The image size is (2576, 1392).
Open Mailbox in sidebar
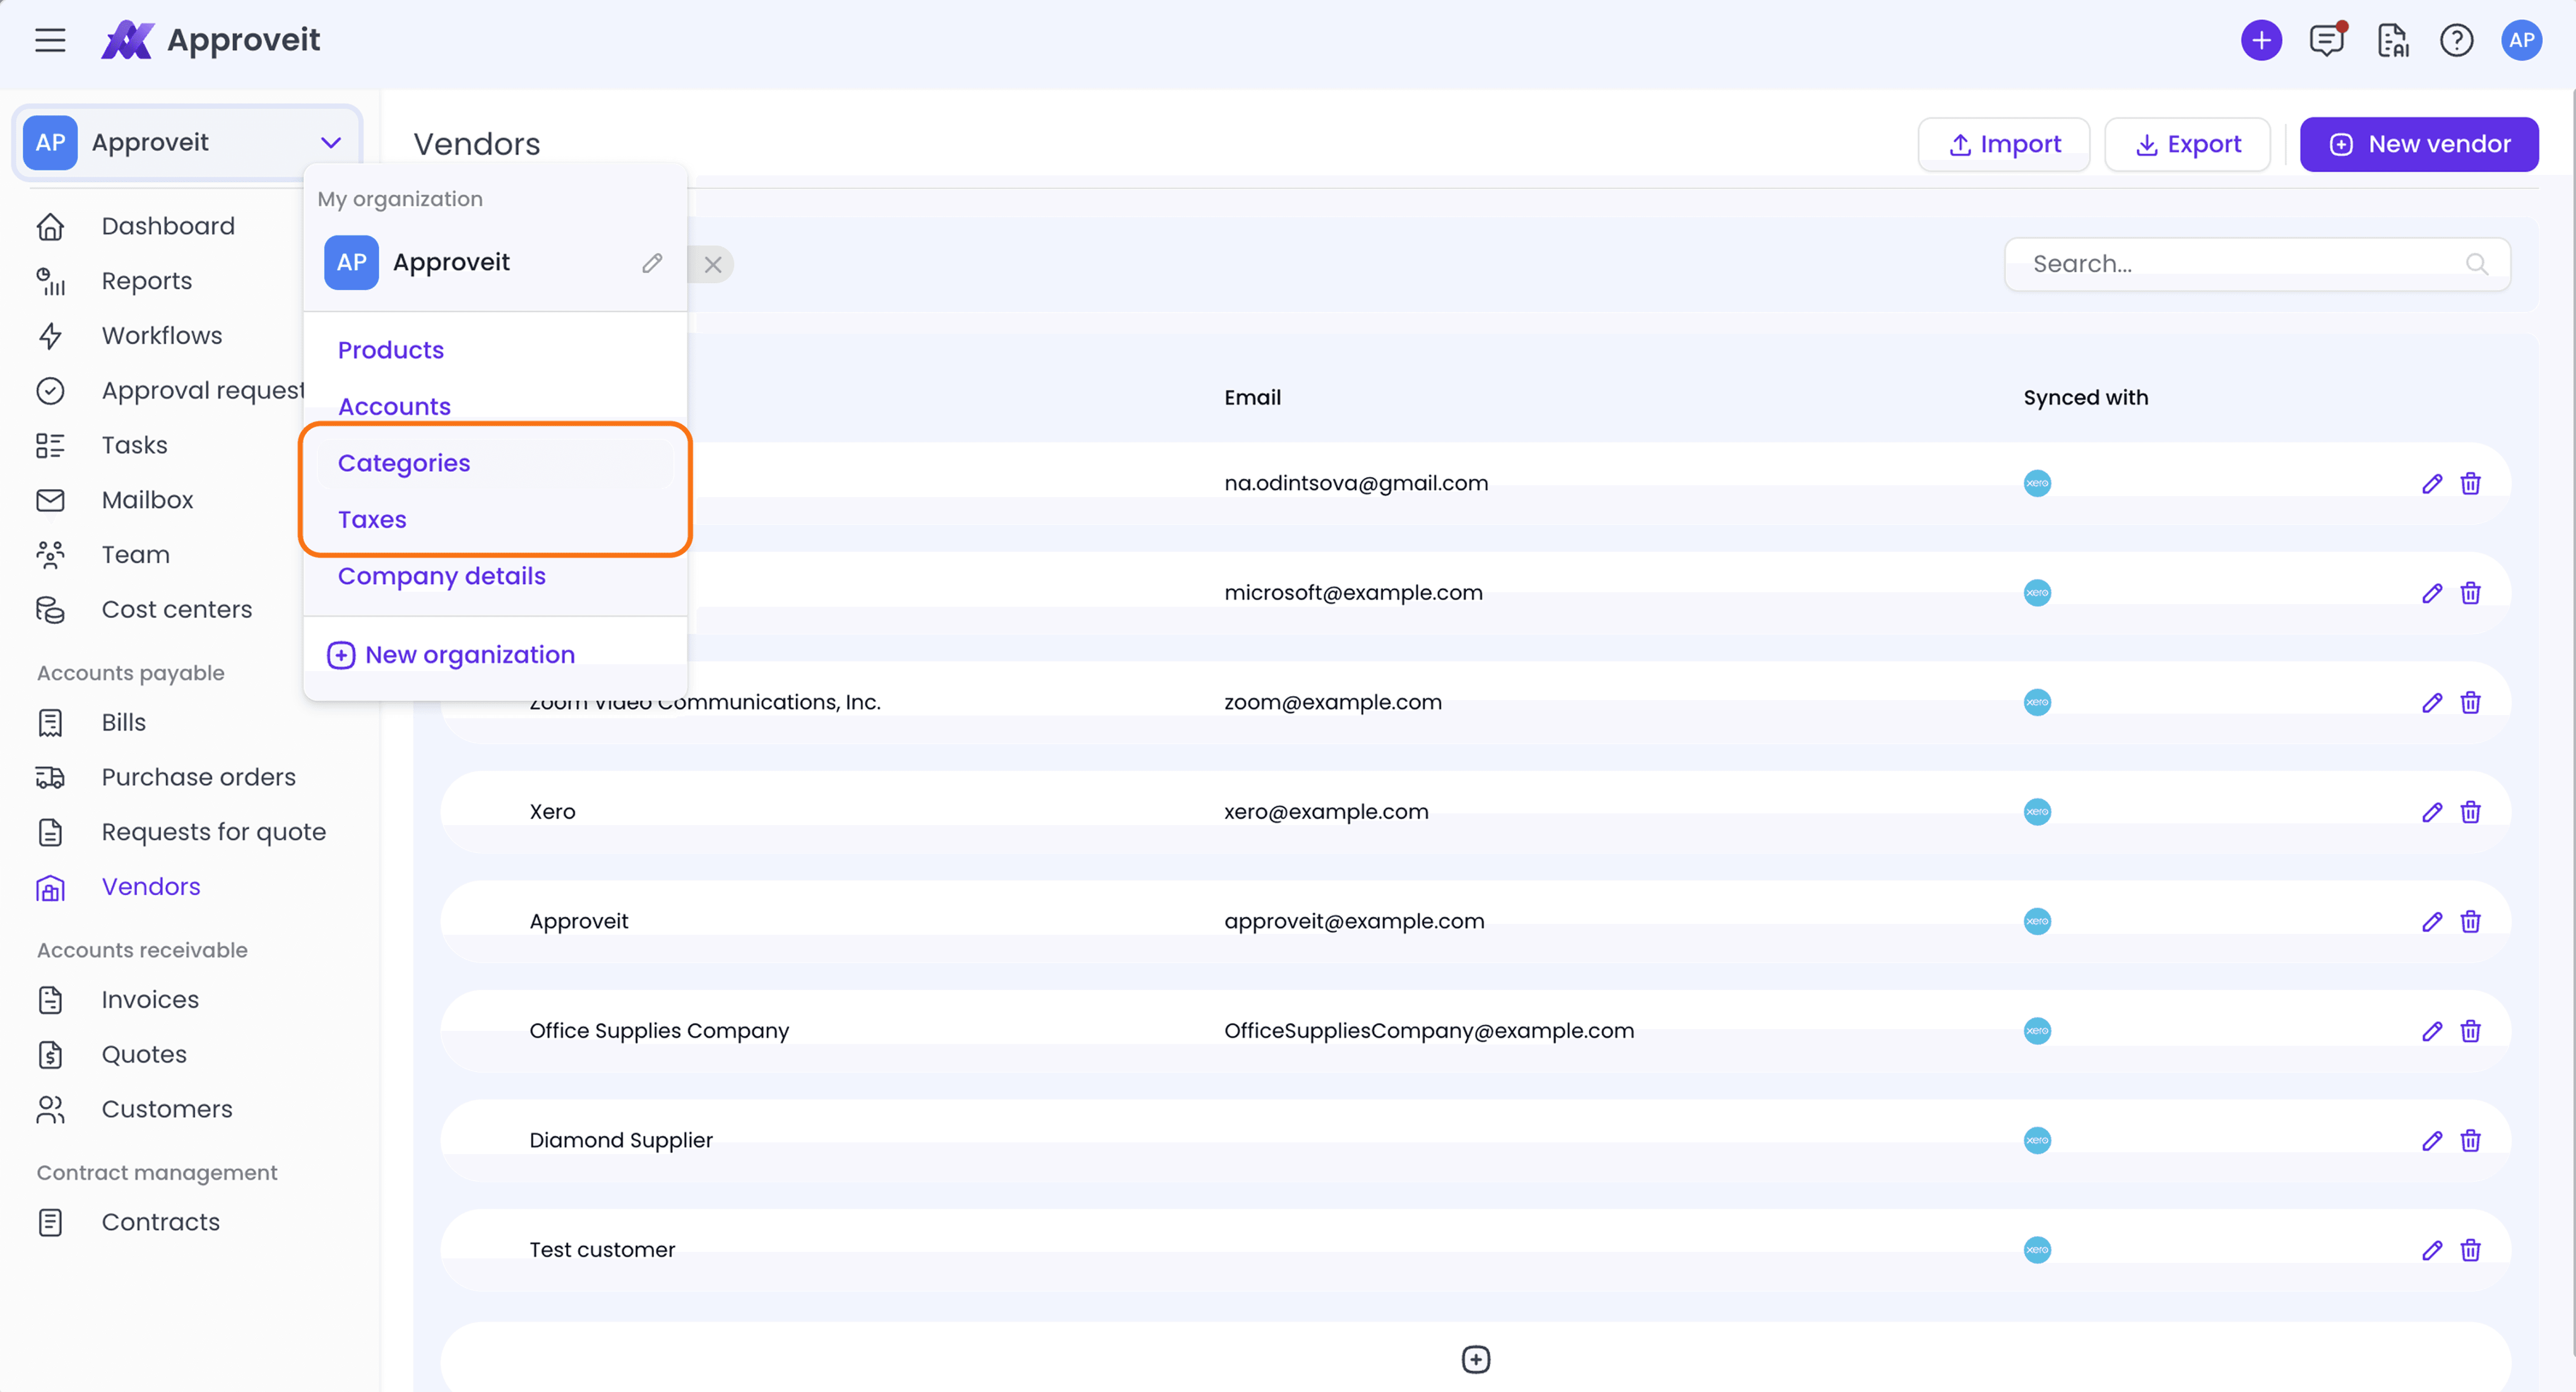(147, 500)
